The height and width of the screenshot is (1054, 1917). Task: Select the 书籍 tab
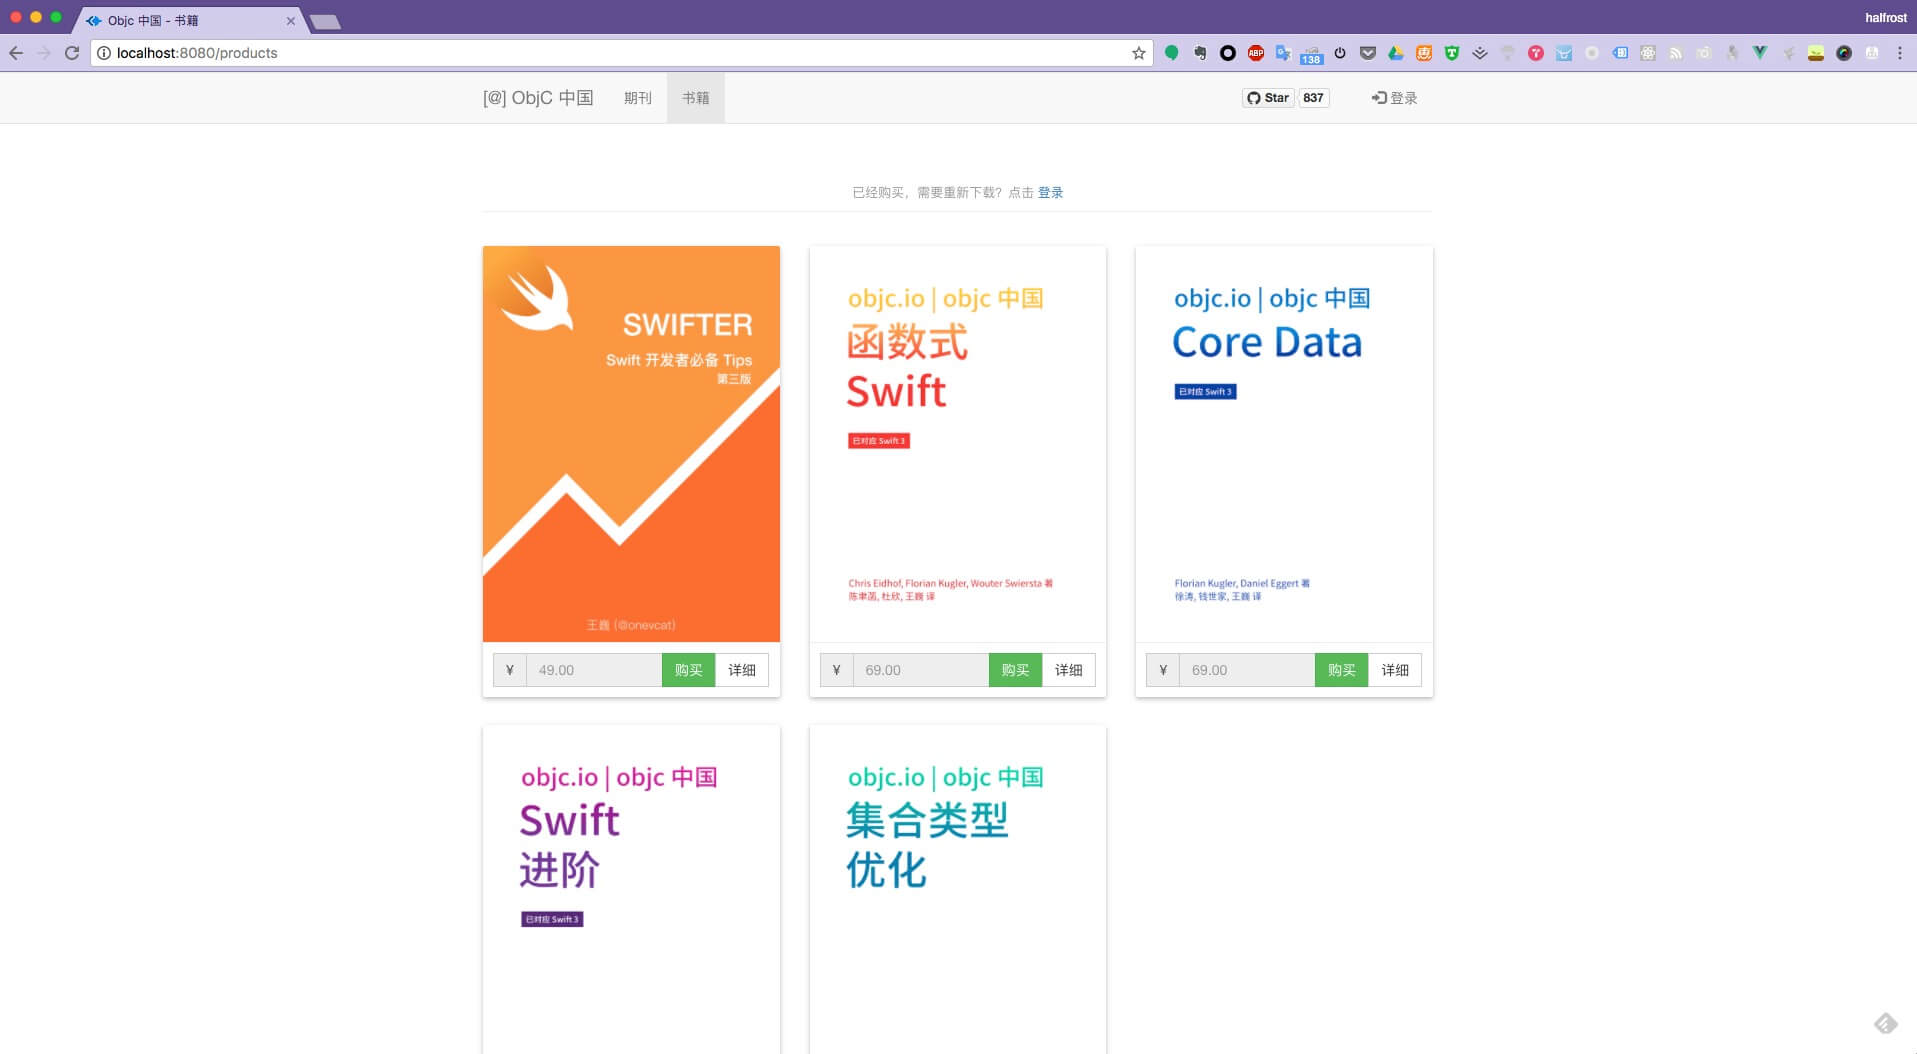point(696,98)
